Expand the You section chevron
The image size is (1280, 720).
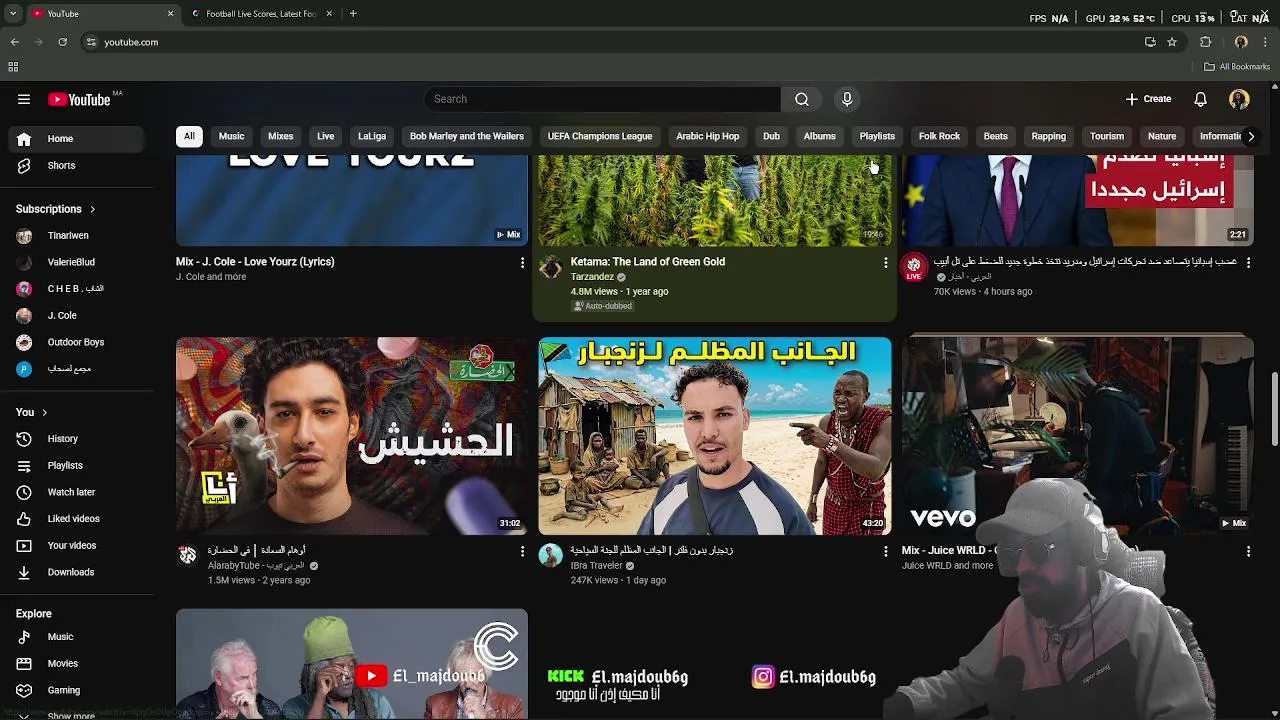pos(44,412)
